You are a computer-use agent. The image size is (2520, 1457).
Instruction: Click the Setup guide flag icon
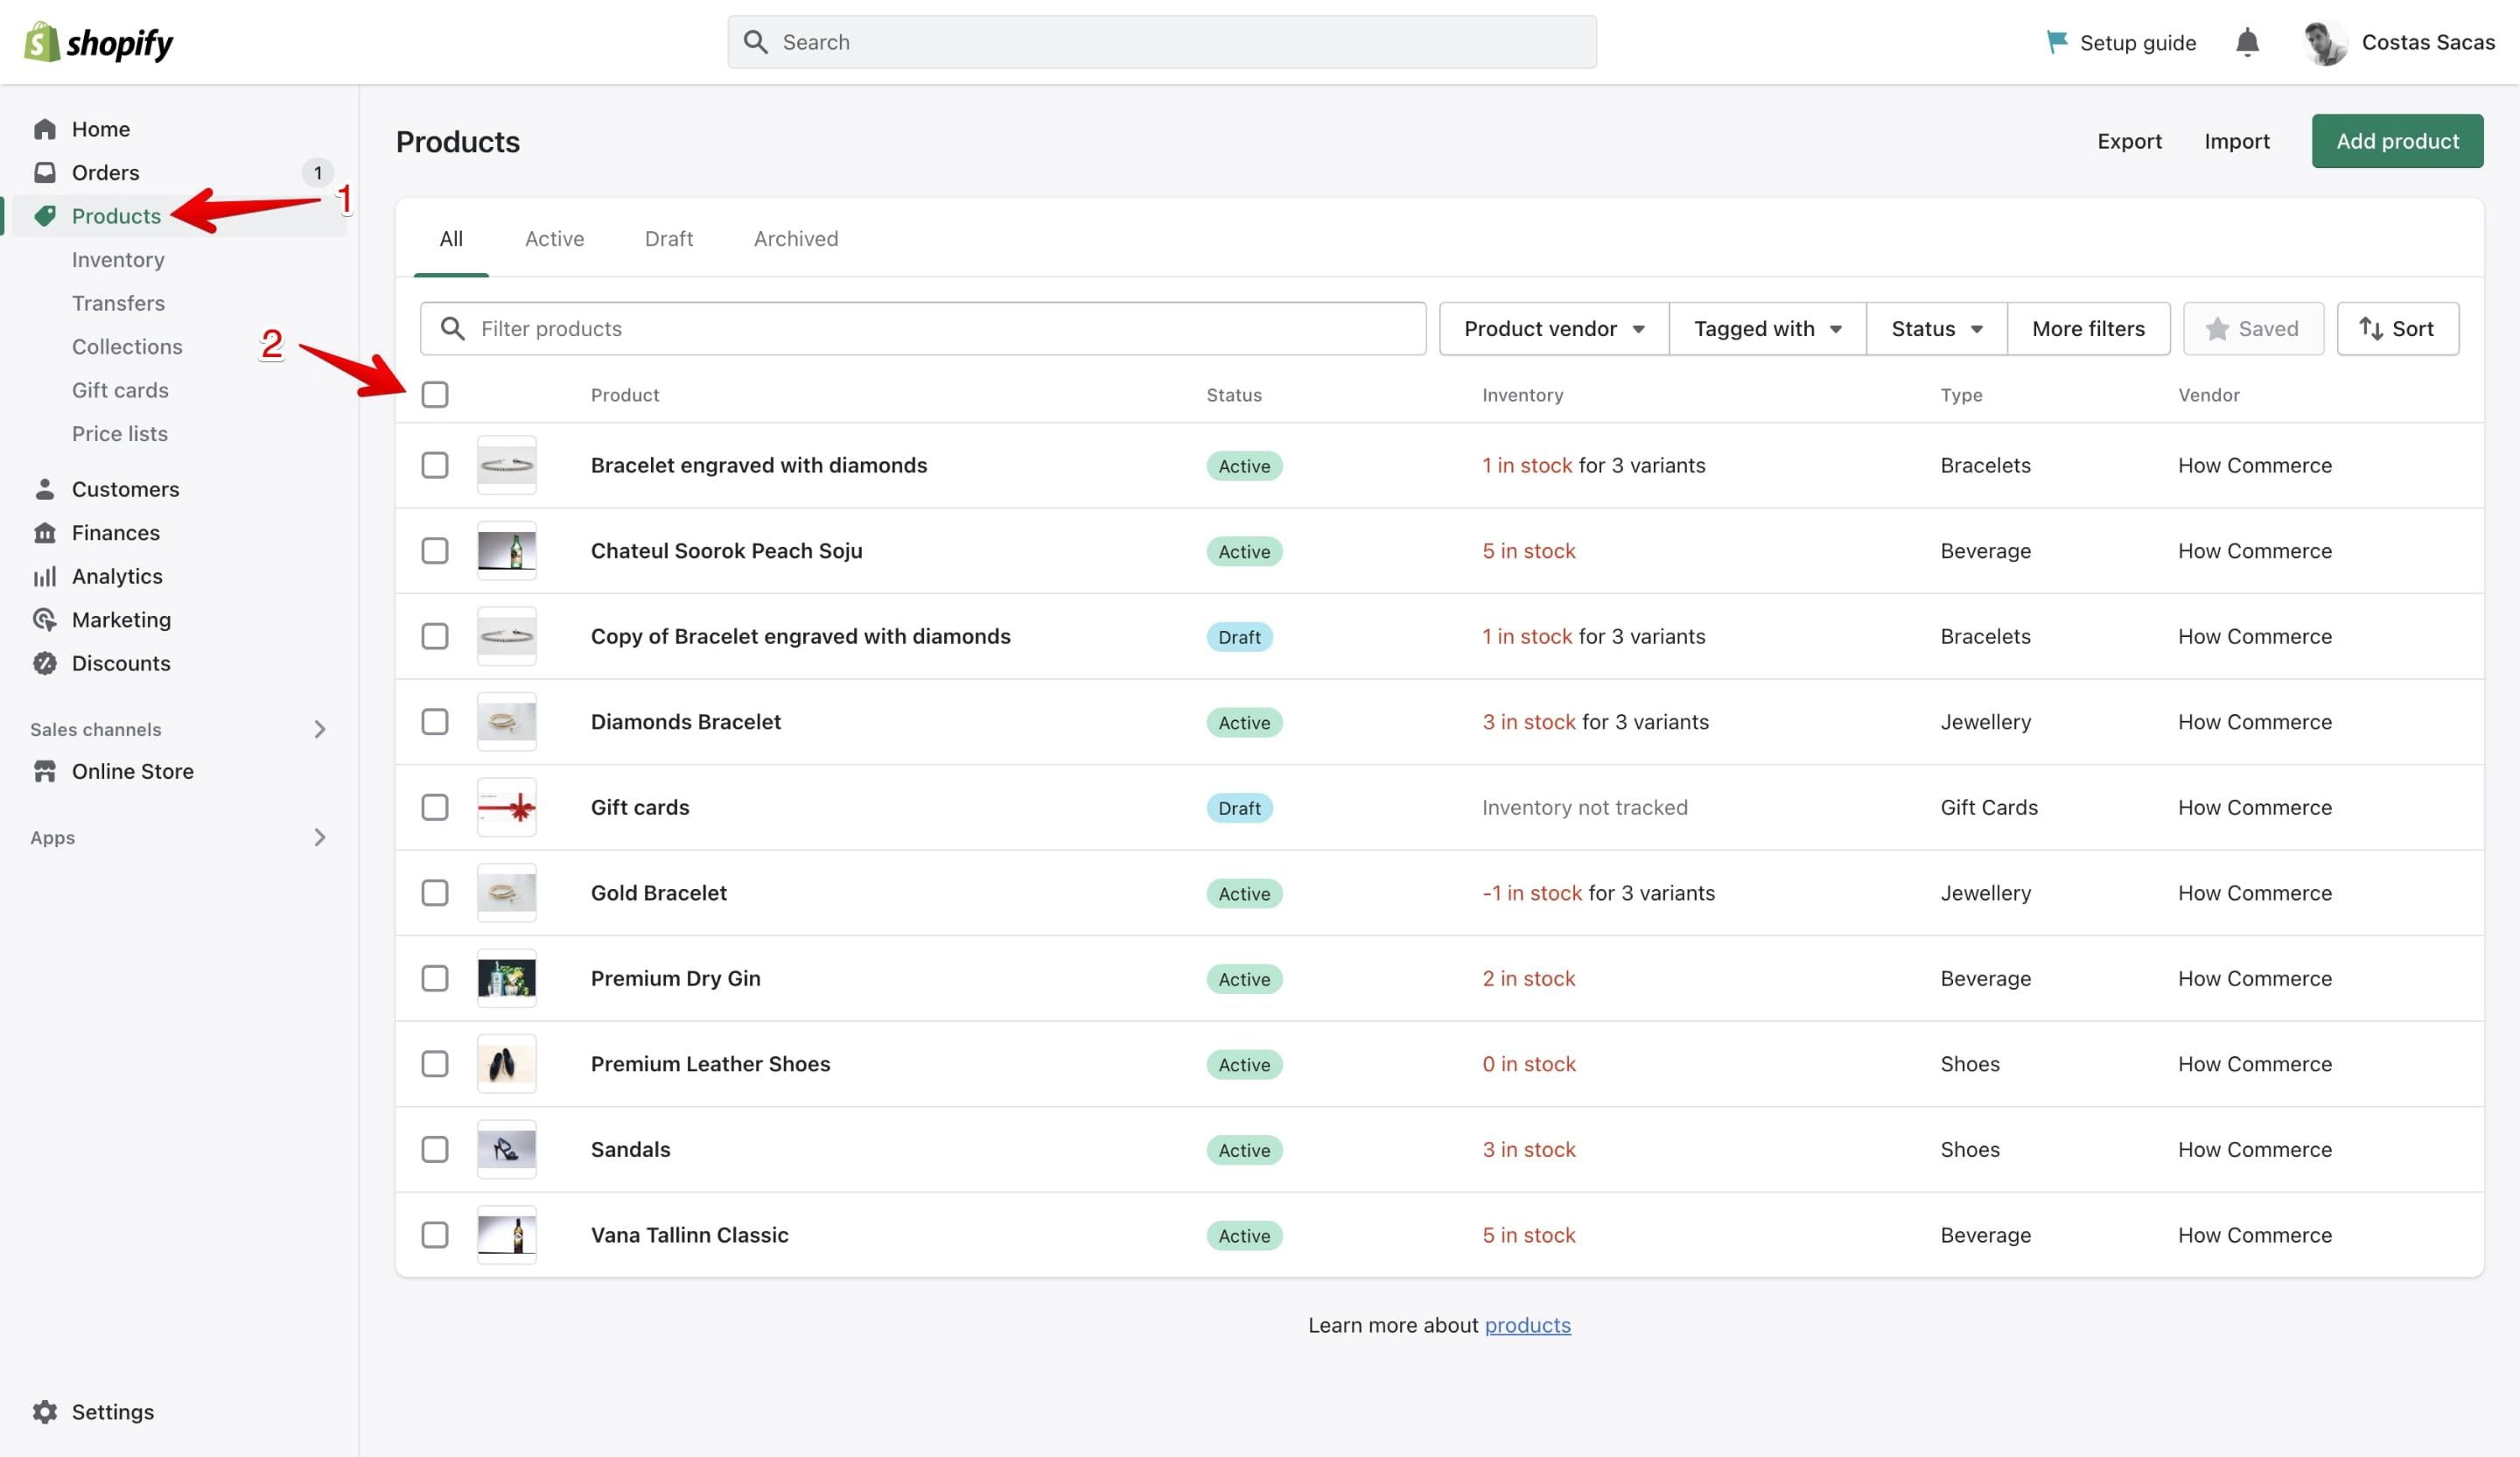point(2057,42)
